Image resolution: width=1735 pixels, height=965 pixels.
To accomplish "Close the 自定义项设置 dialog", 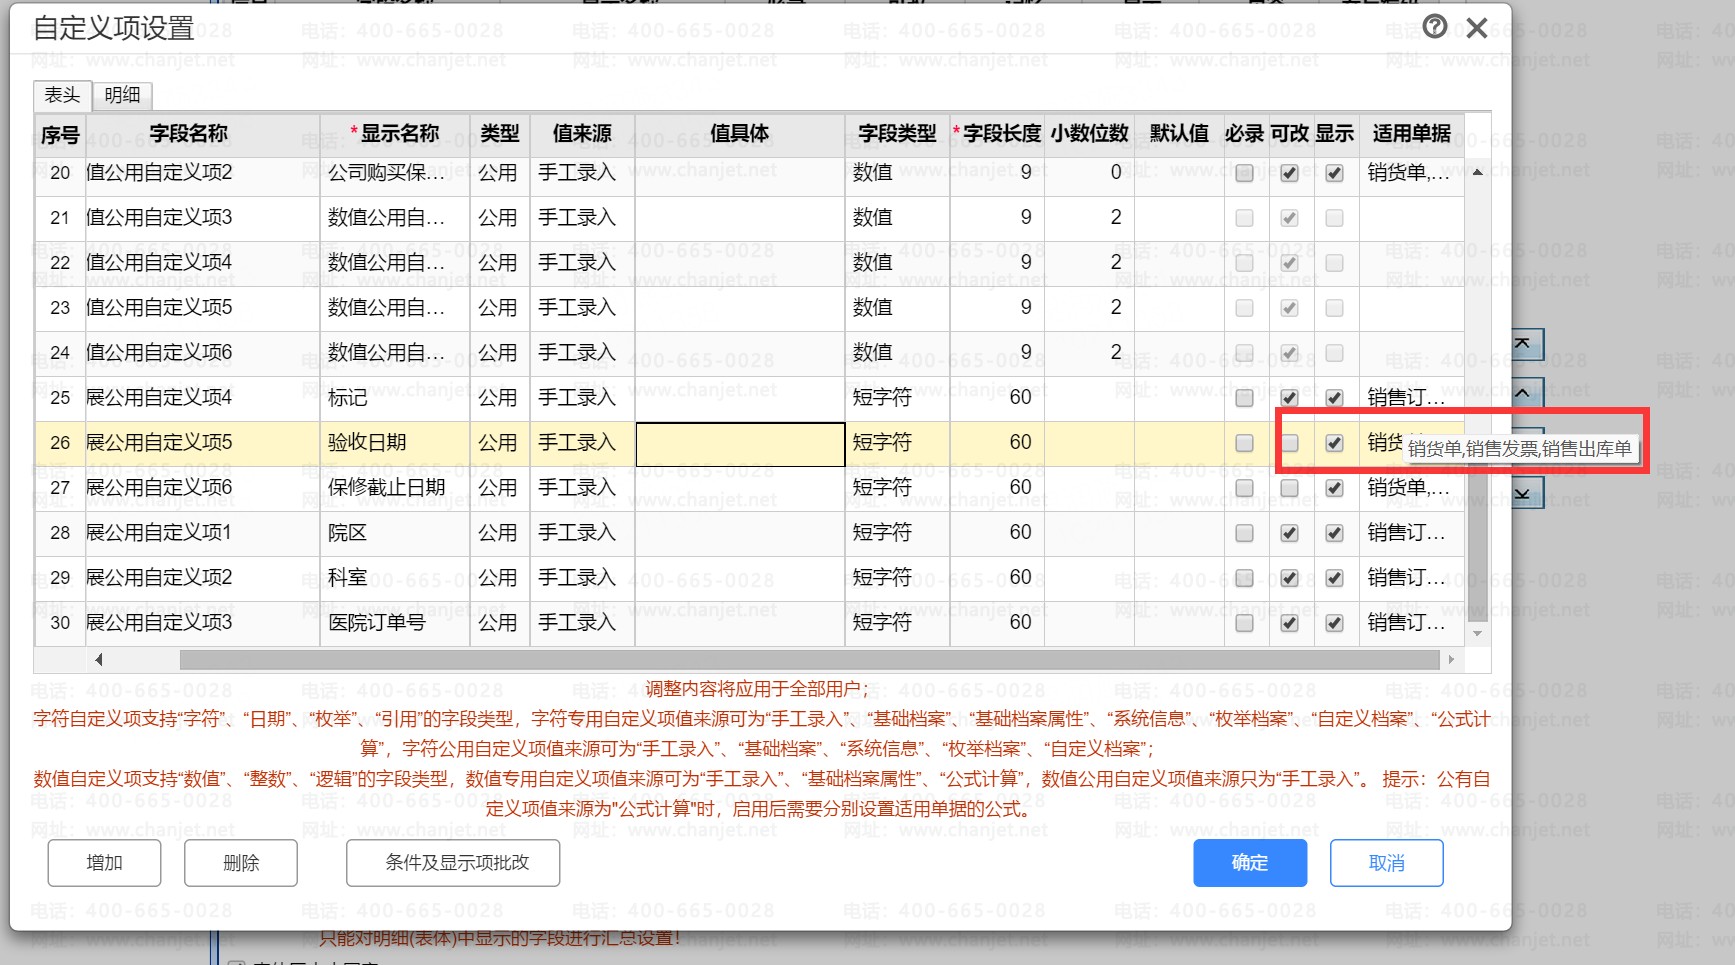I will 1477,28.
